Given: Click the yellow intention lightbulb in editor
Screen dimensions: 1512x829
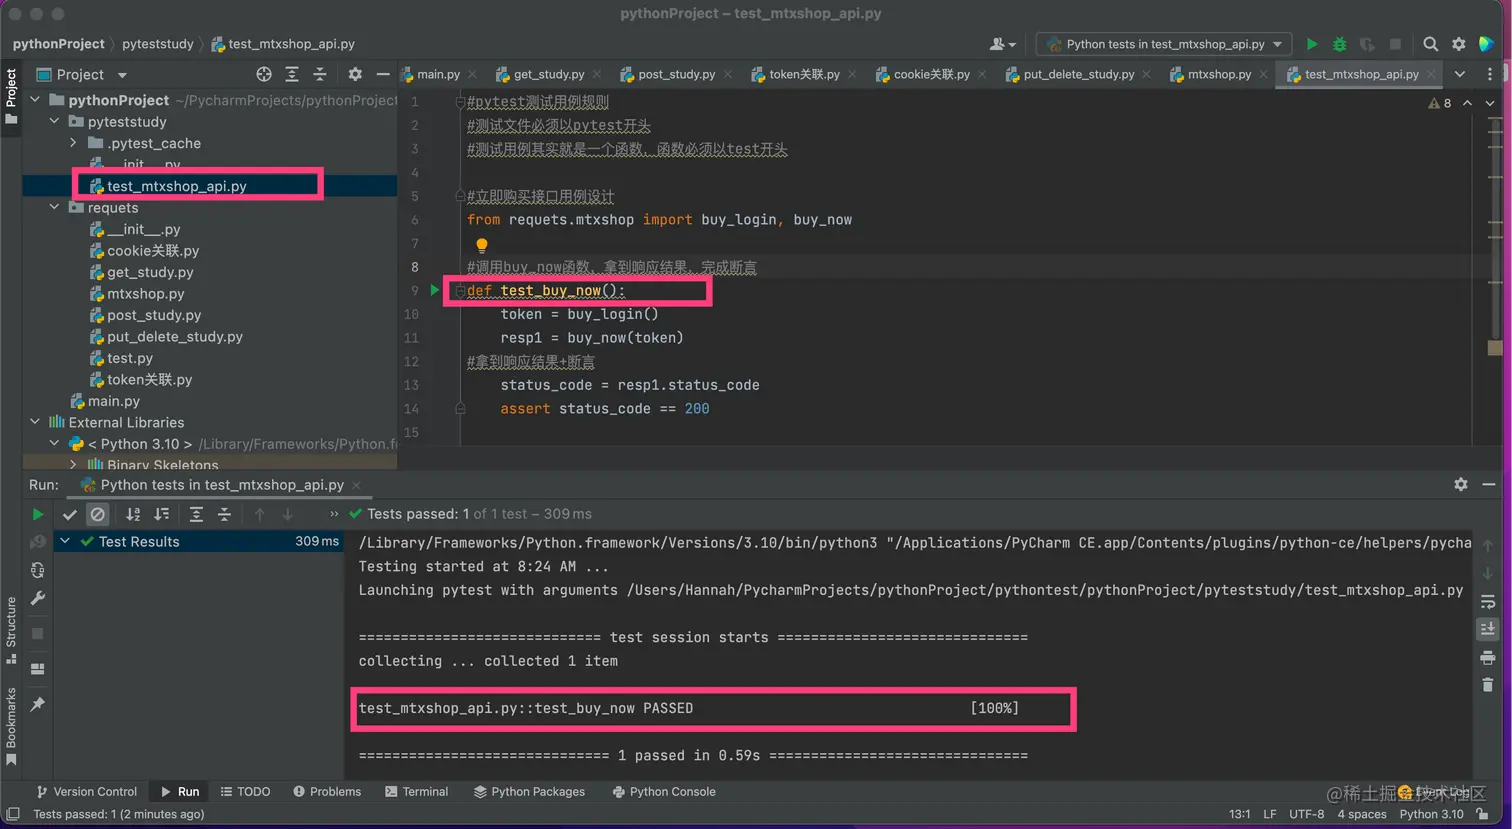Looking at the screenshot, I should tap(482, 245).
